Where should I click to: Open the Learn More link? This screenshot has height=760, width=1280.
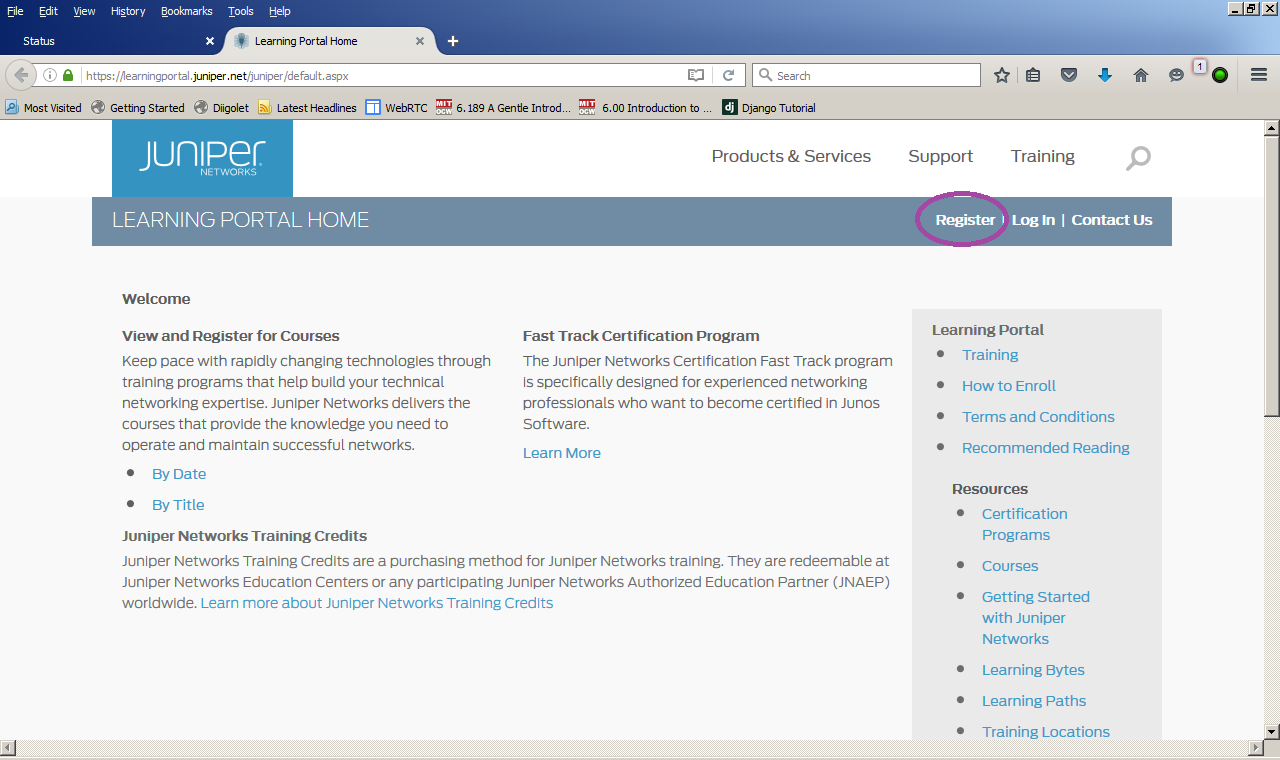(561, 453)
